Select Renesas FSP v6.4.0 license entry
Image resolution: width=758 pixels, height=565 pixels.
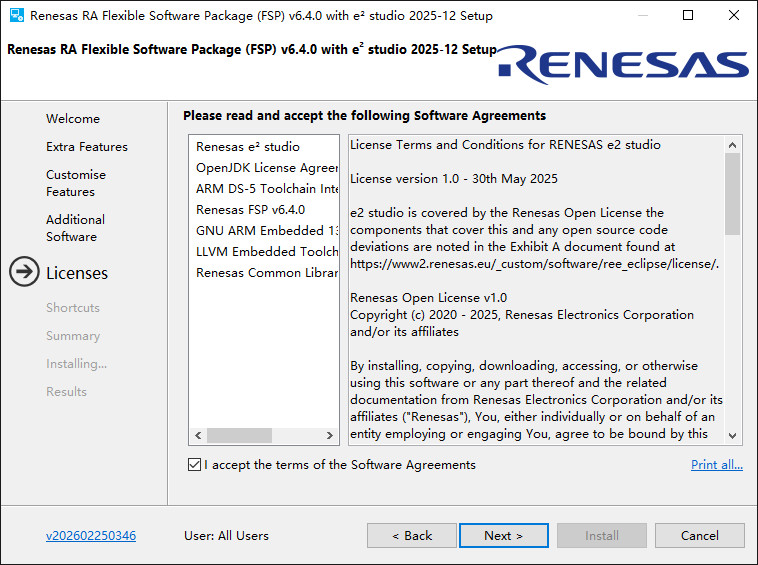pos(264,210)
